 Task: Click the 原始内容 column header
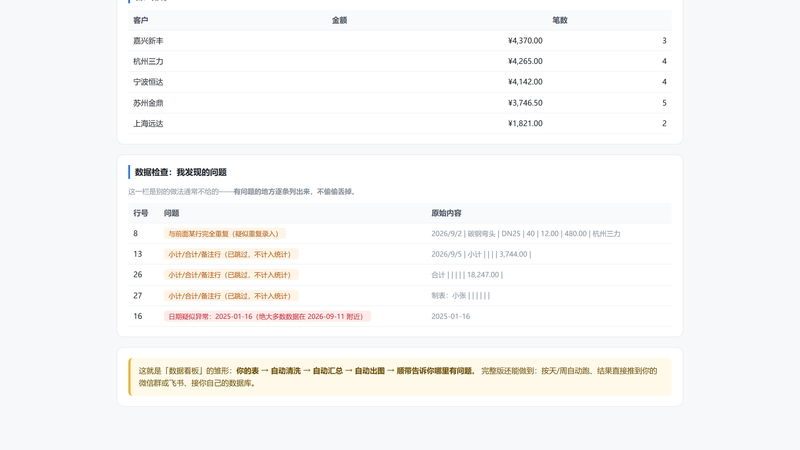pos(446,213)
